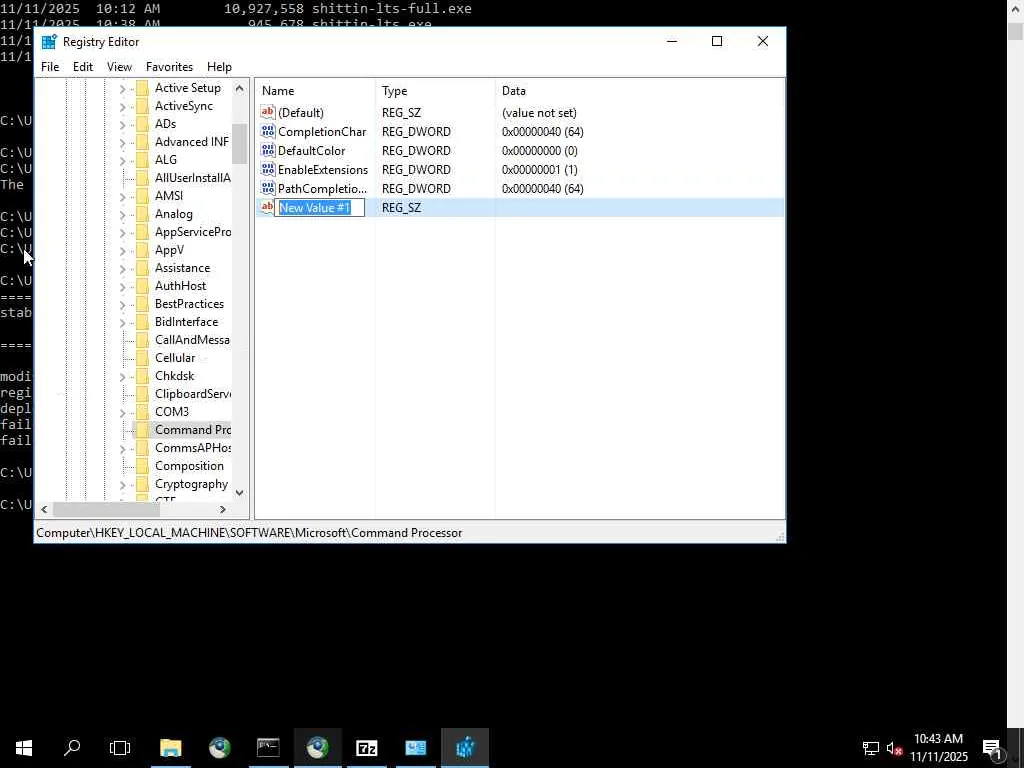This screenshot has width=1024, height=768.
Task: Expand the ActiveSync key
Action: point(123,106)
